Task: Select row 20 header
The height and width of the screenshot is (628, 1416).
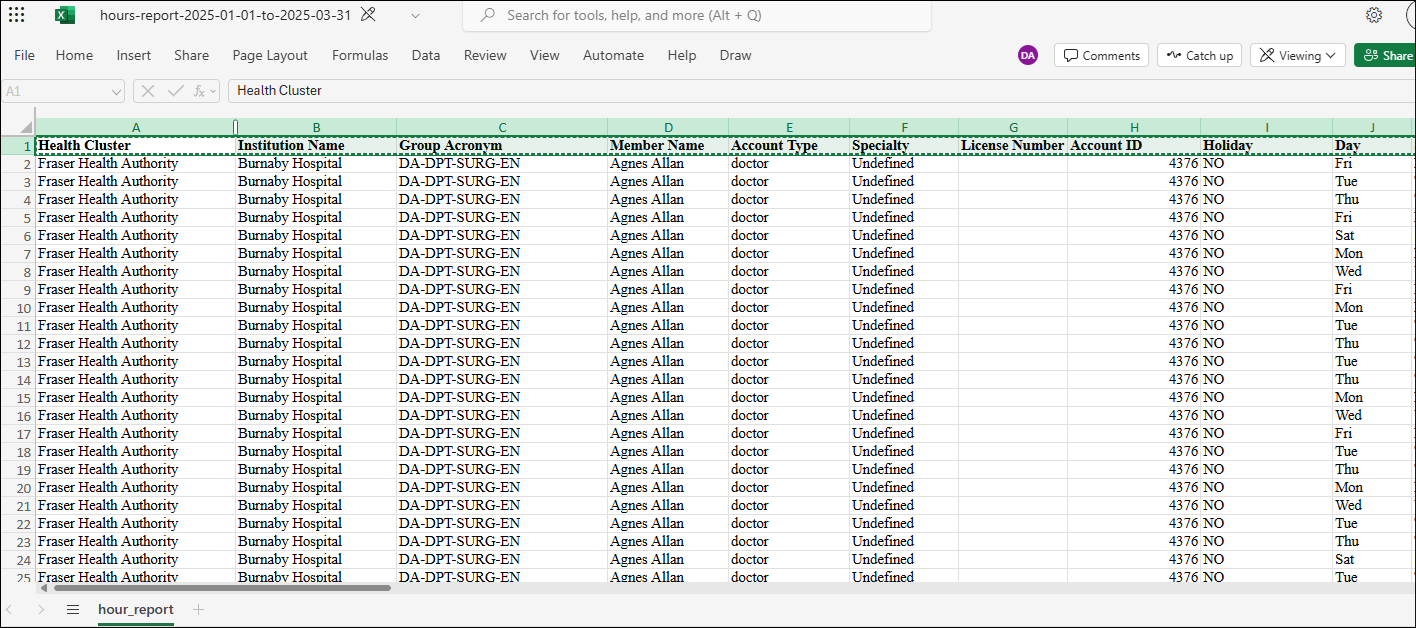Action: pyautogui.click(x=17, y=487)
